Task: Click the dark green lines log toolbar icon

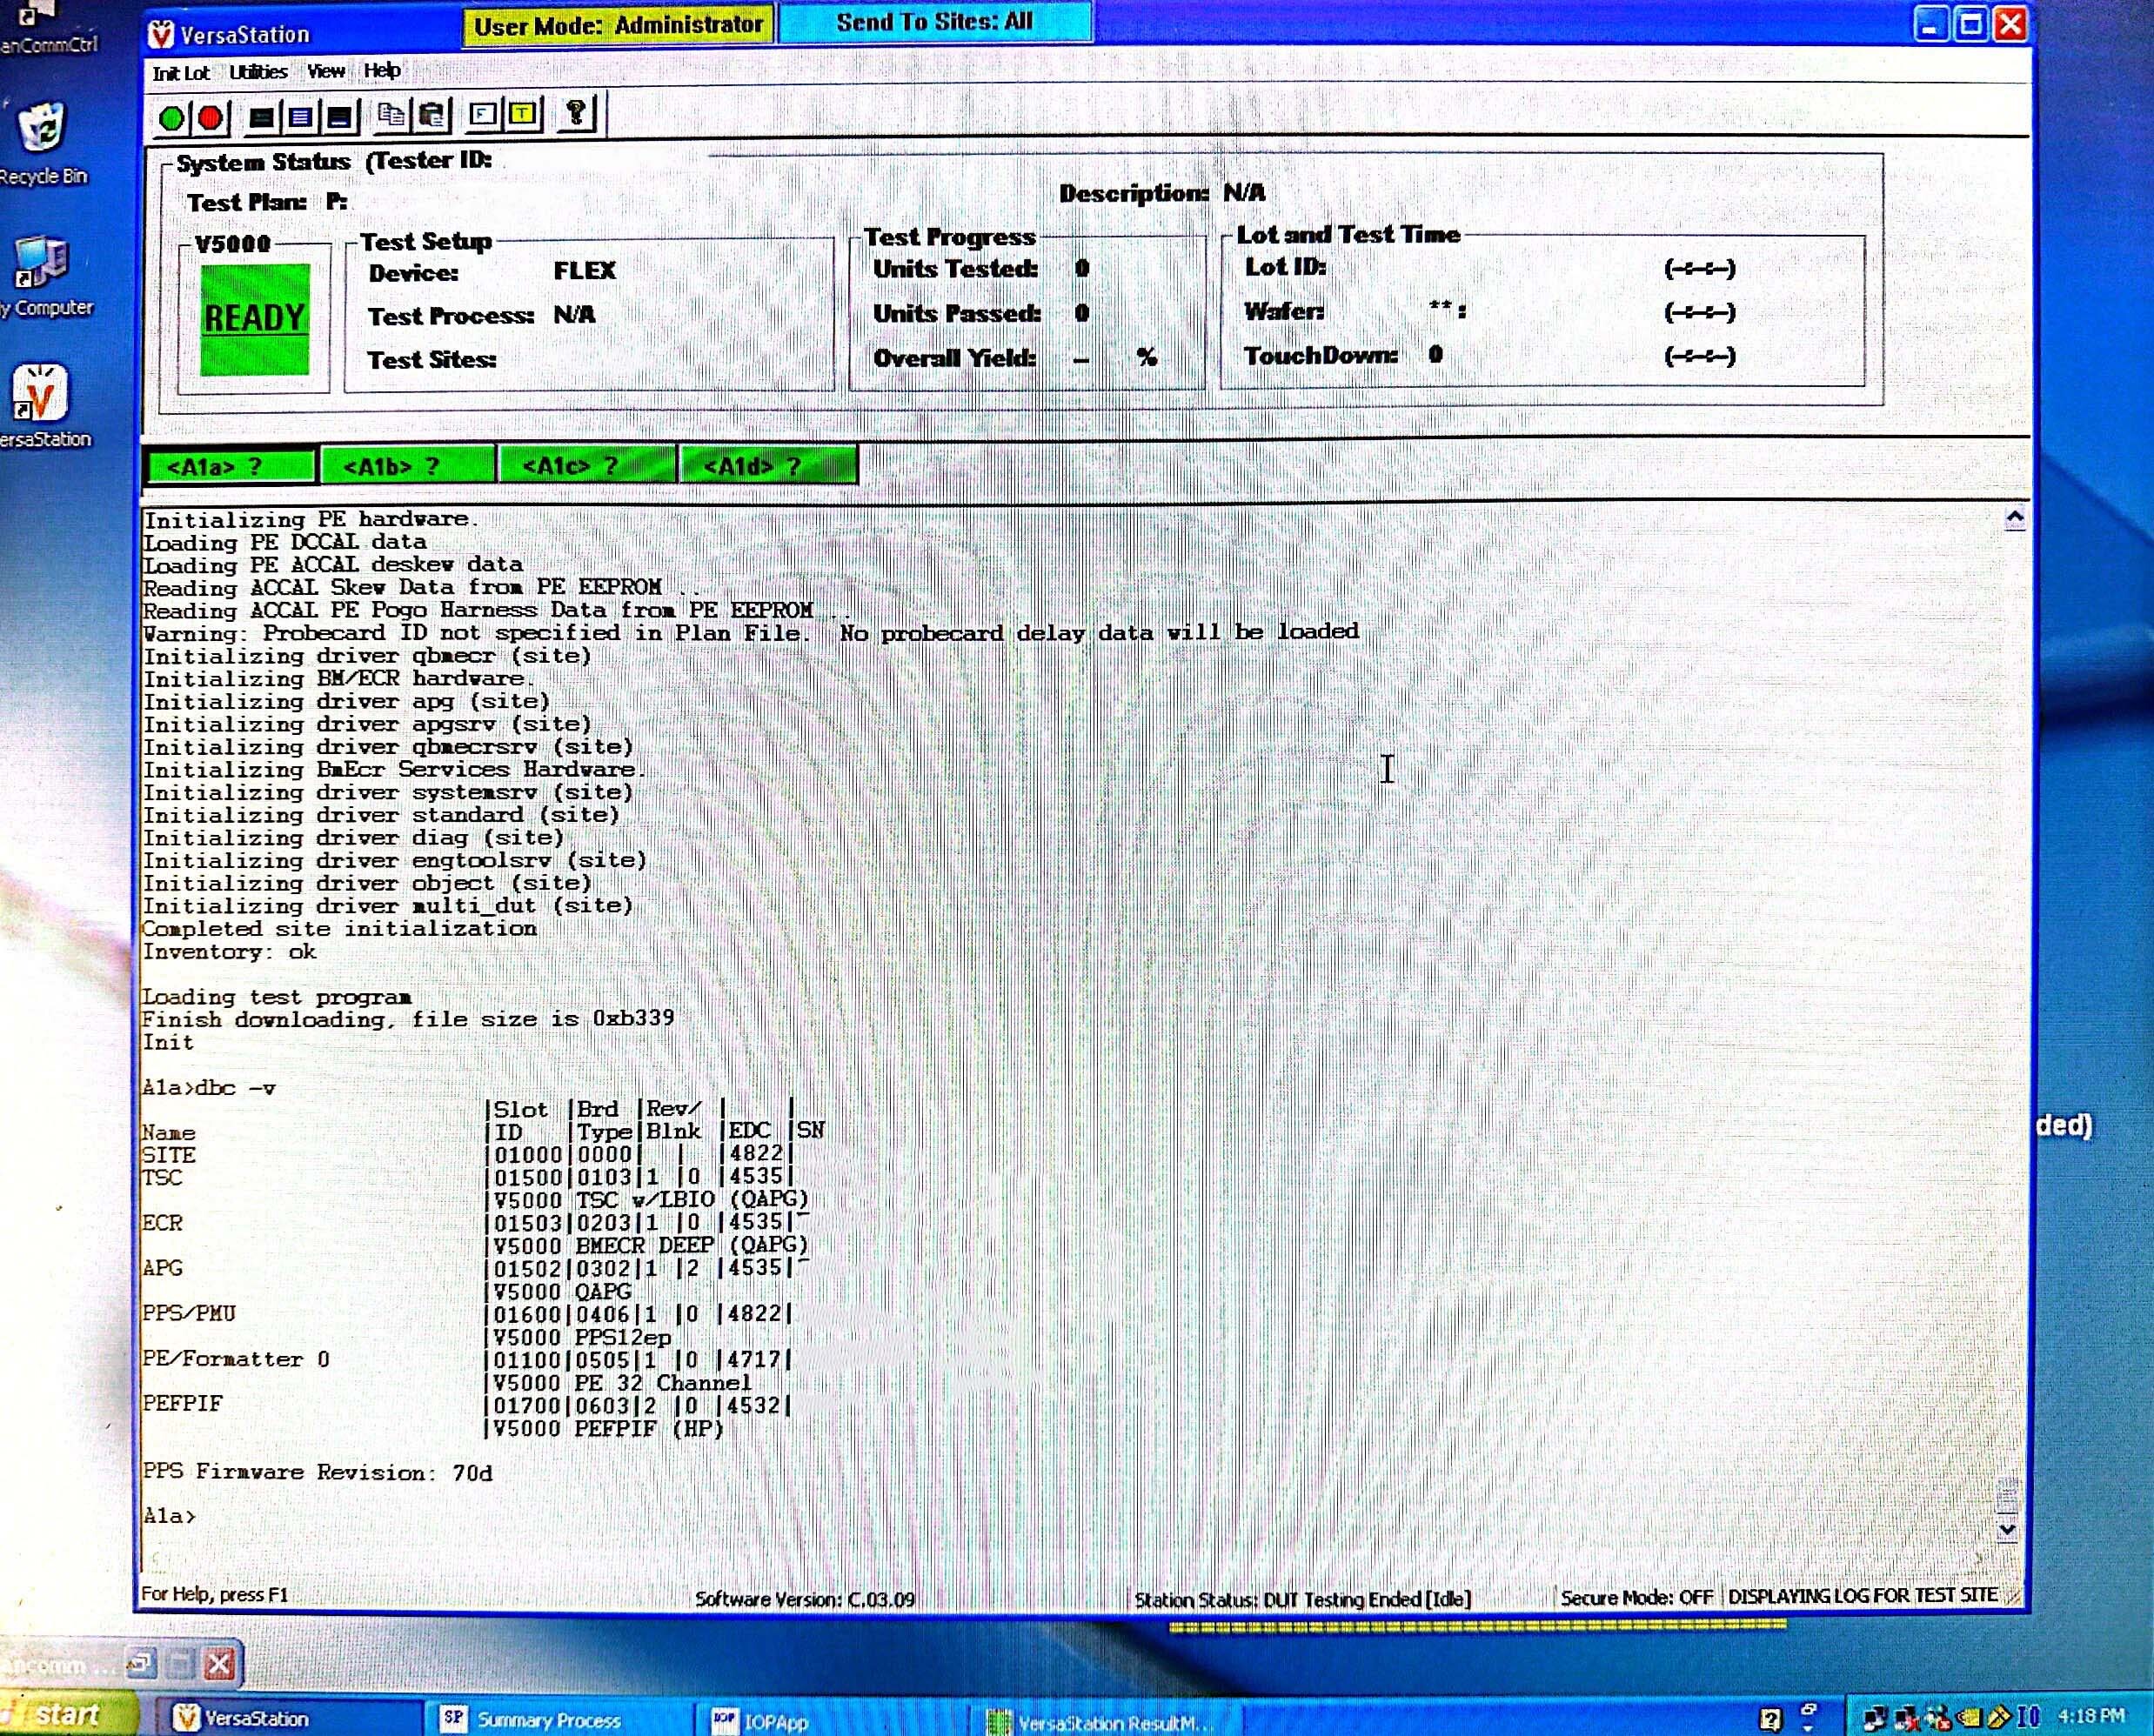Action: (262, 117)
